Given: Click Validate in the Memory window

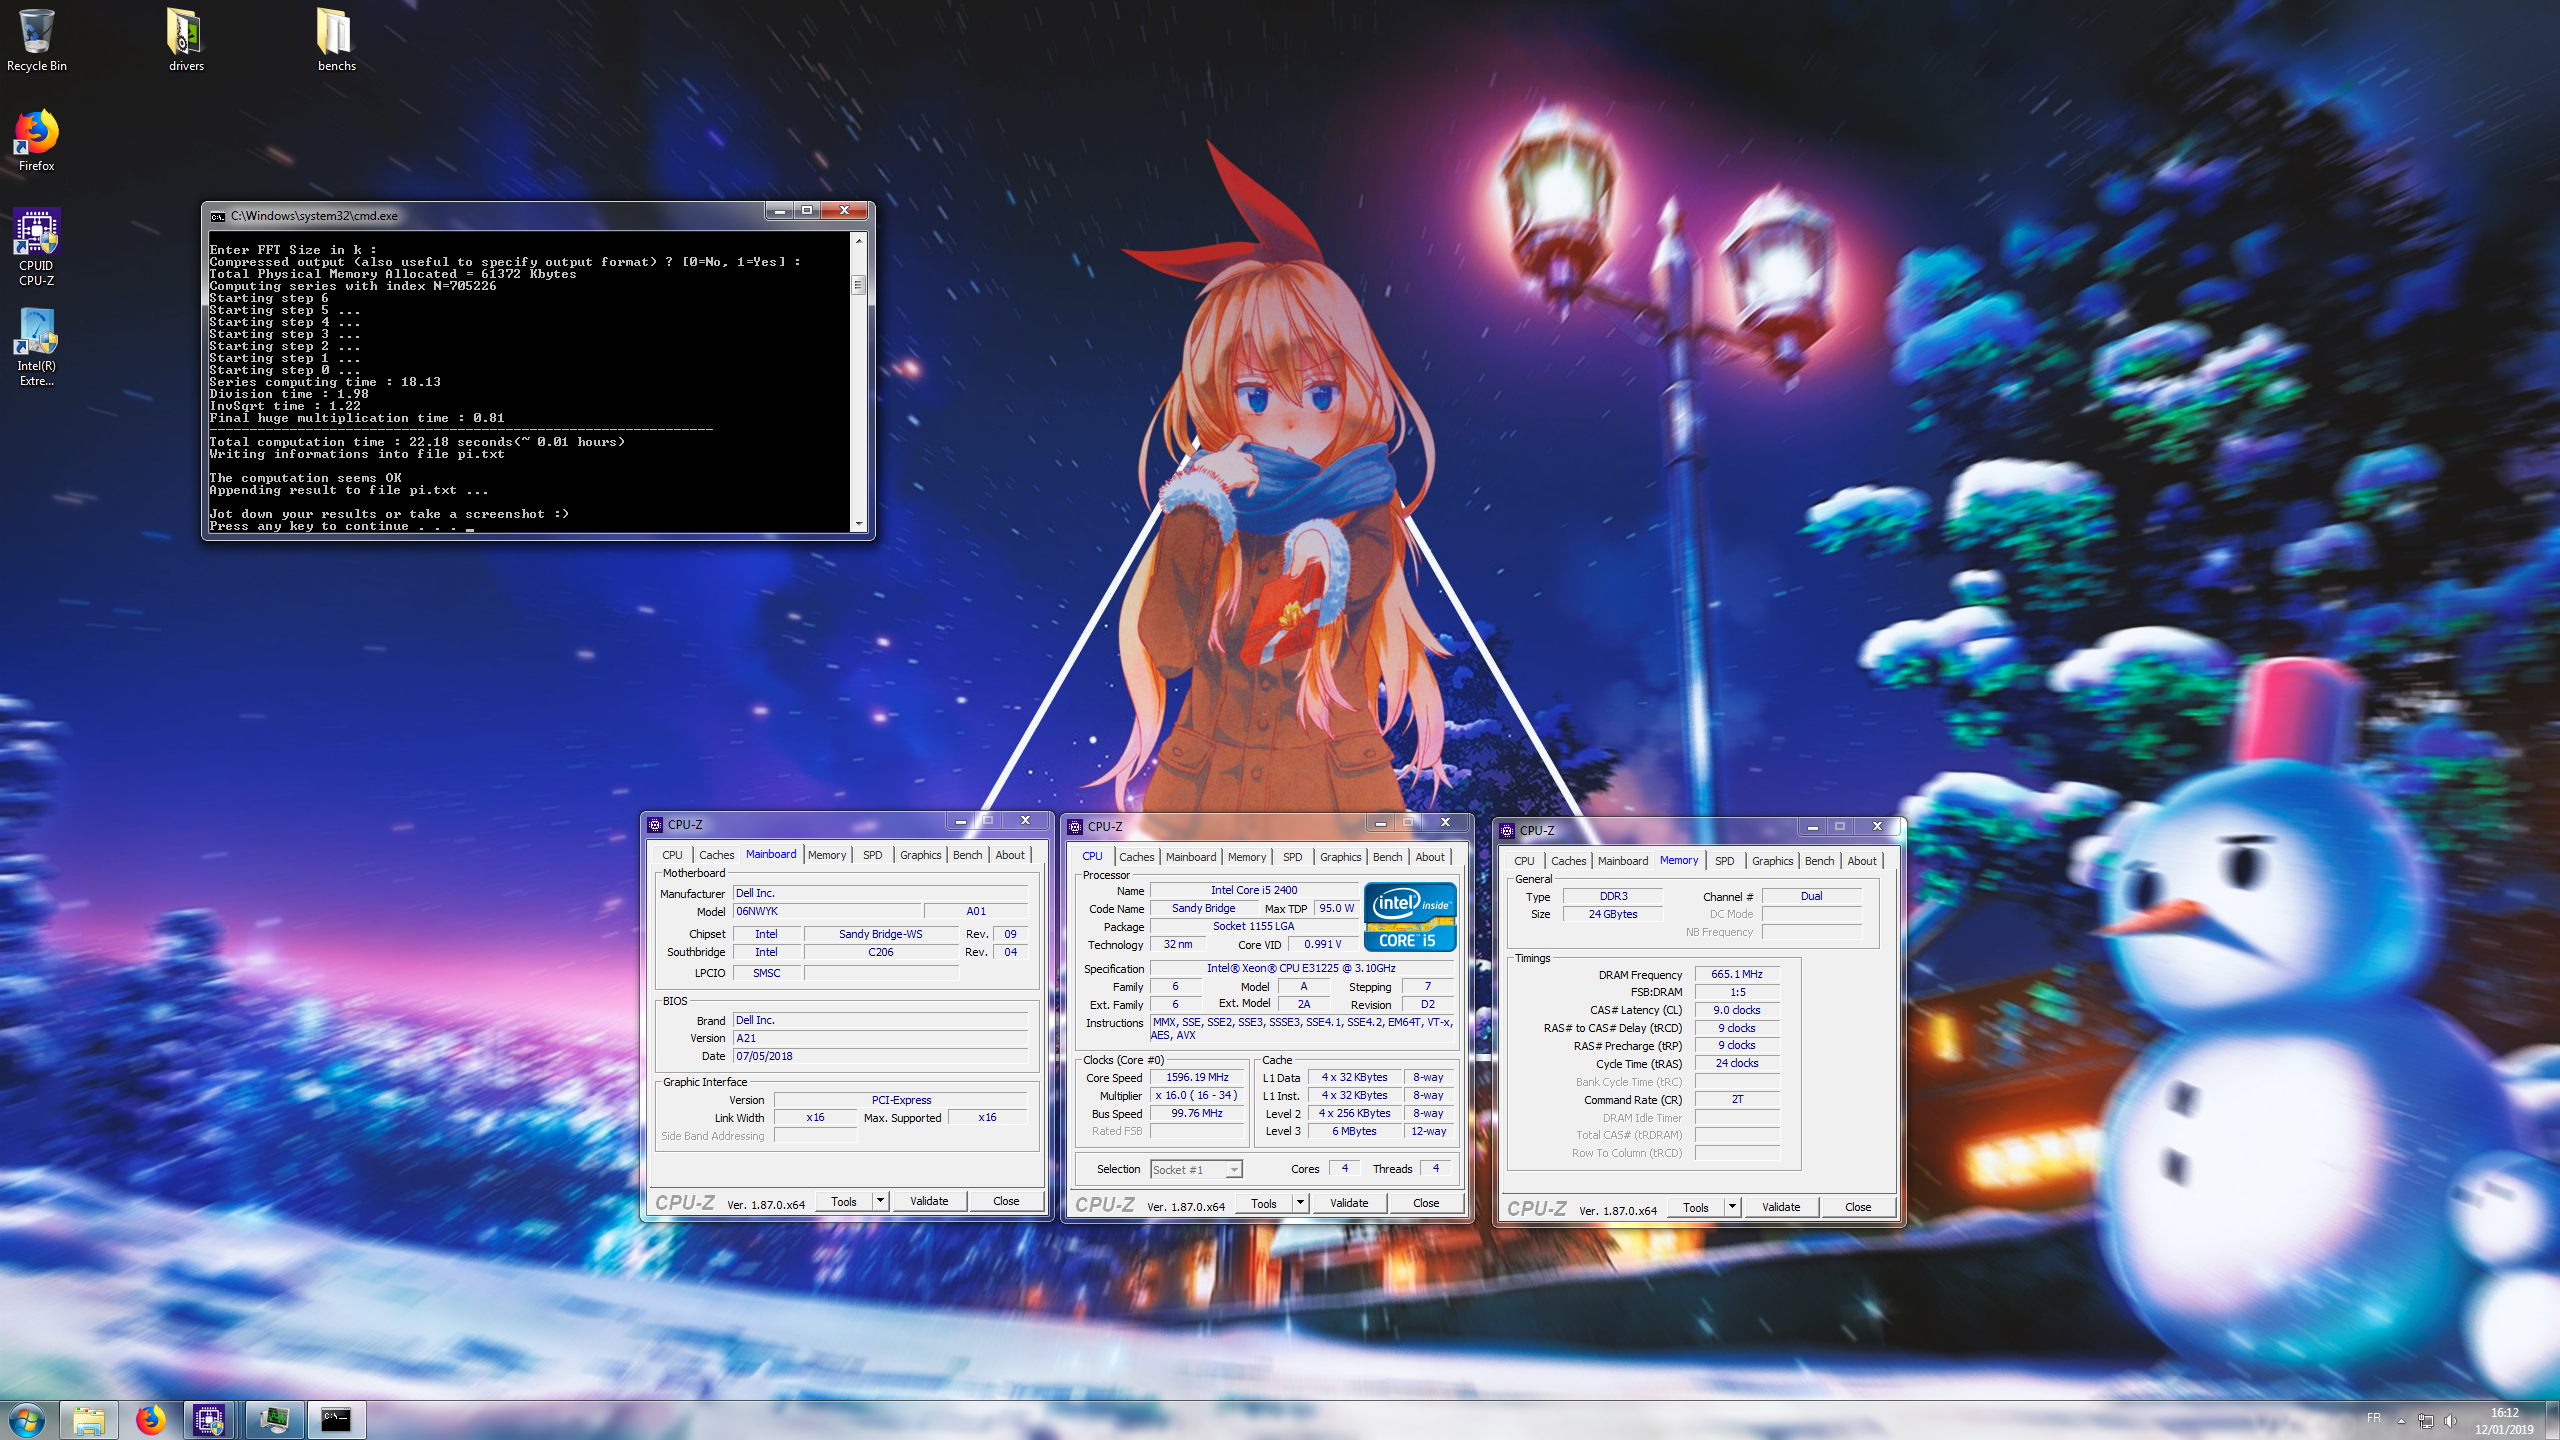Looking at the screenshot, I should [x=1781, y=1207].
